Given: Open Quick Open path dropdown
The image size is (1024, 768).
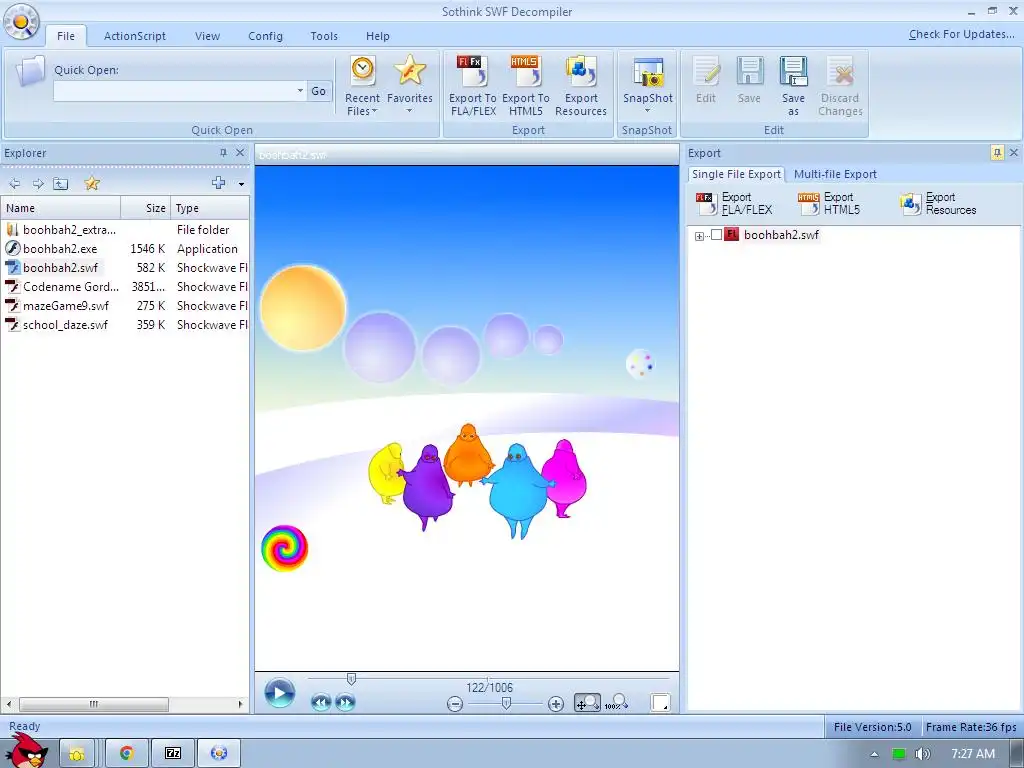Looking at the screenshot, I should [300, 91].
